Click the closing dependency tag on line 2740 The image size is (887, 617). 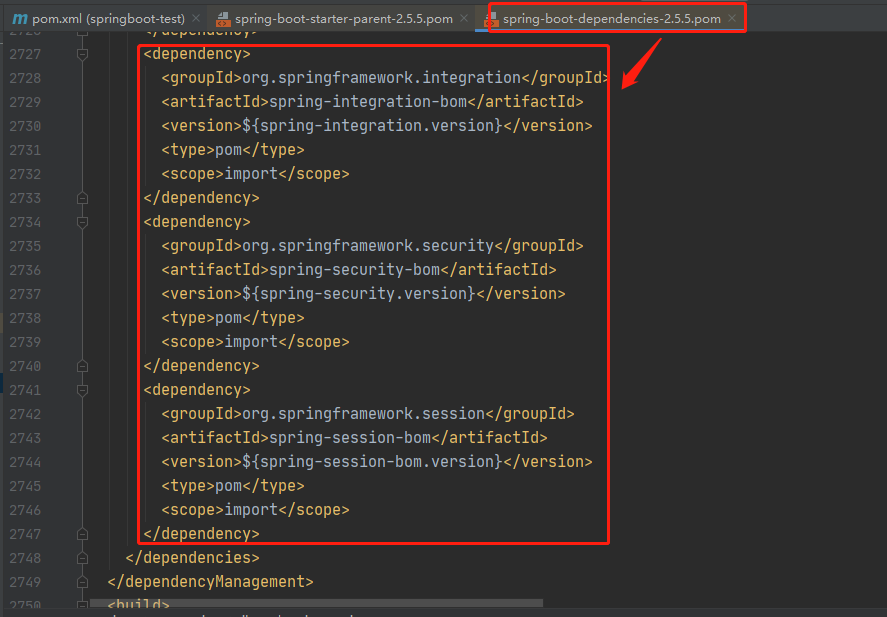click(201, 366)
